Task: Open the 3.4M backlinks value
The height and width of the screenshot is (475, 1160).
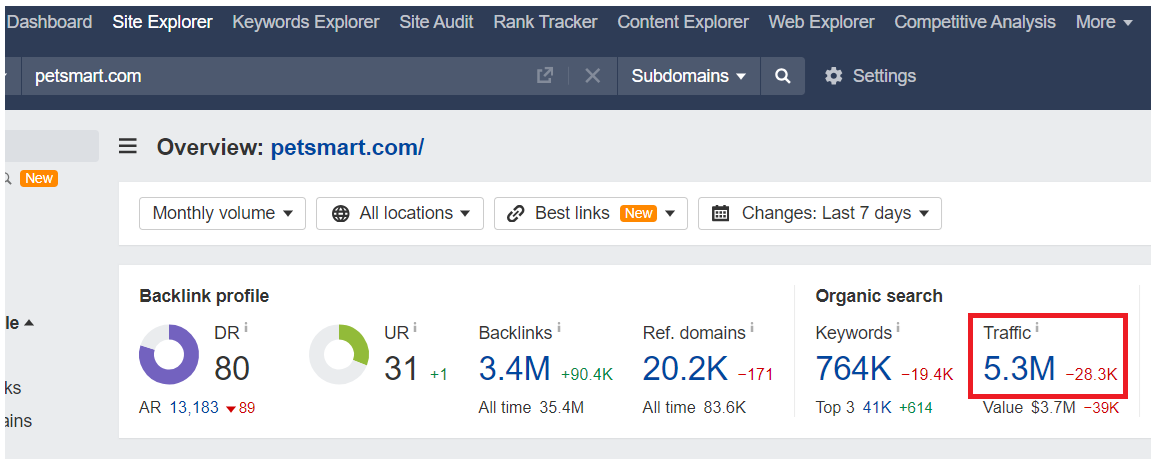Action: click(514, 368)
